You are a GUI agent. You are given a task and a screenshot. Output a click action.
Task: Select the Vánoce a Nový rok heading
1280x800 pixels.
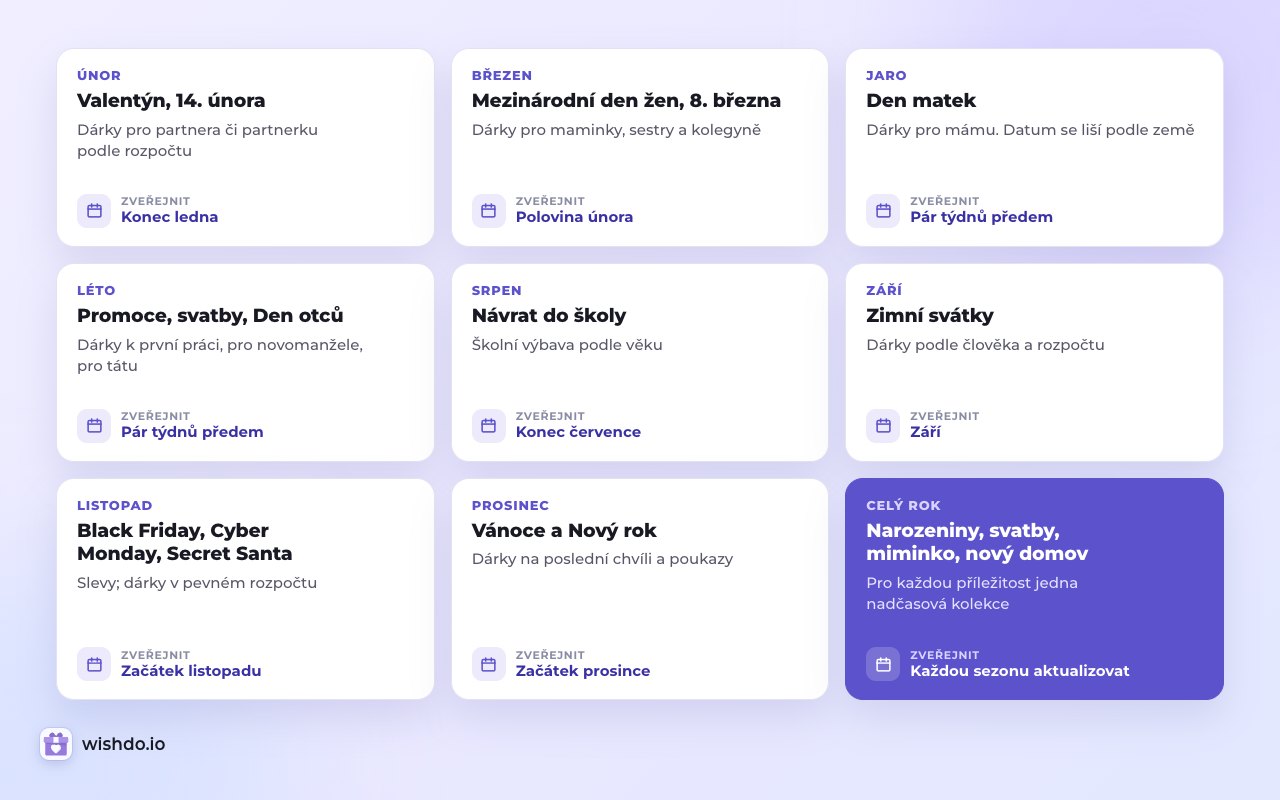pyautogui.click(x=564, y=531)
